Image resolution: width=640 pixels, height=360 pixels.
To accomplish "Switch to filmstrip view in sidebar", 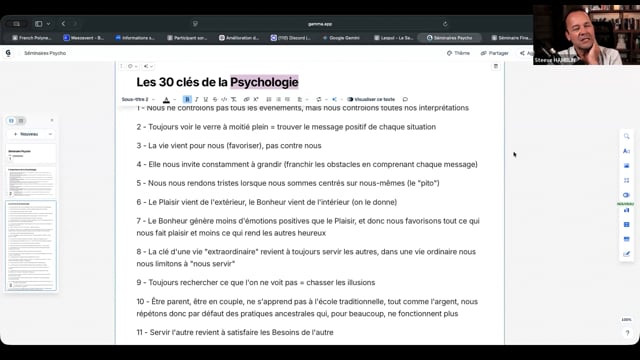I will coord(11,120).
